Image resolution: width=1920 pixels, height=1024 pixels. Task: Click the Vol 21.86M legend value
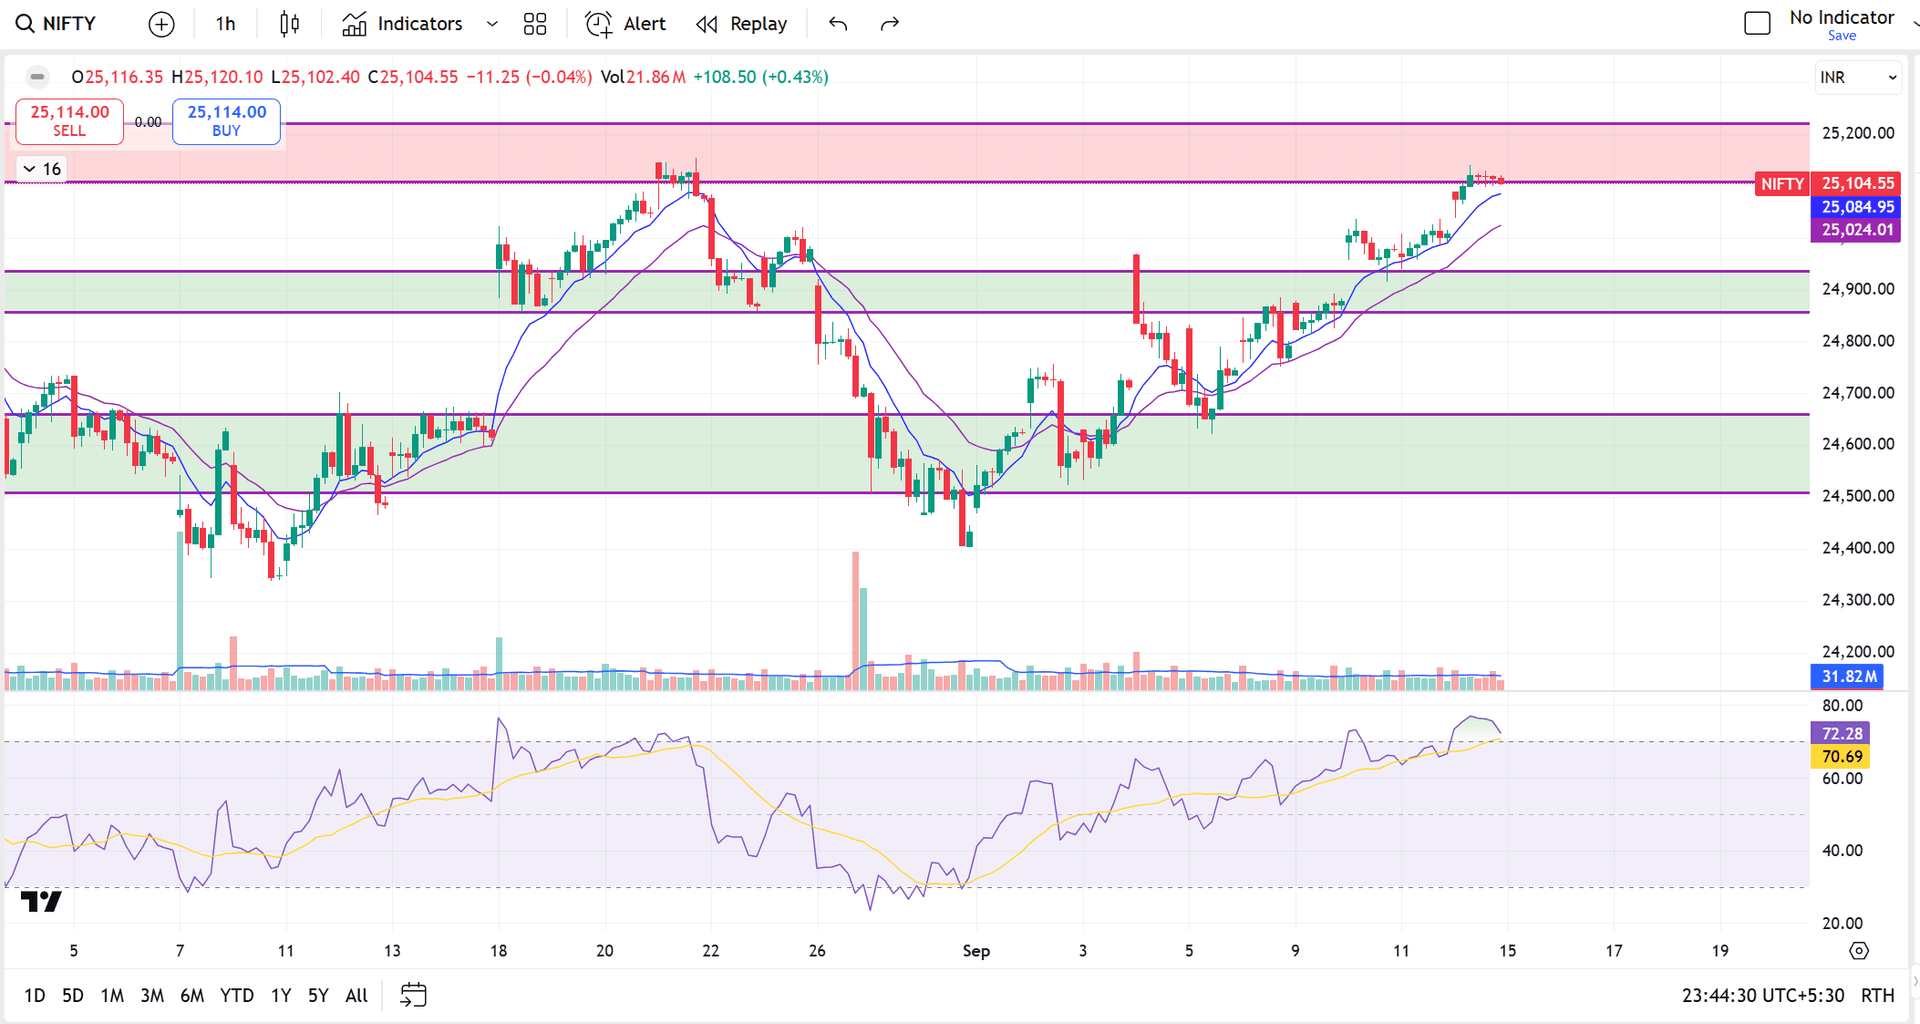tap(643, 77)
